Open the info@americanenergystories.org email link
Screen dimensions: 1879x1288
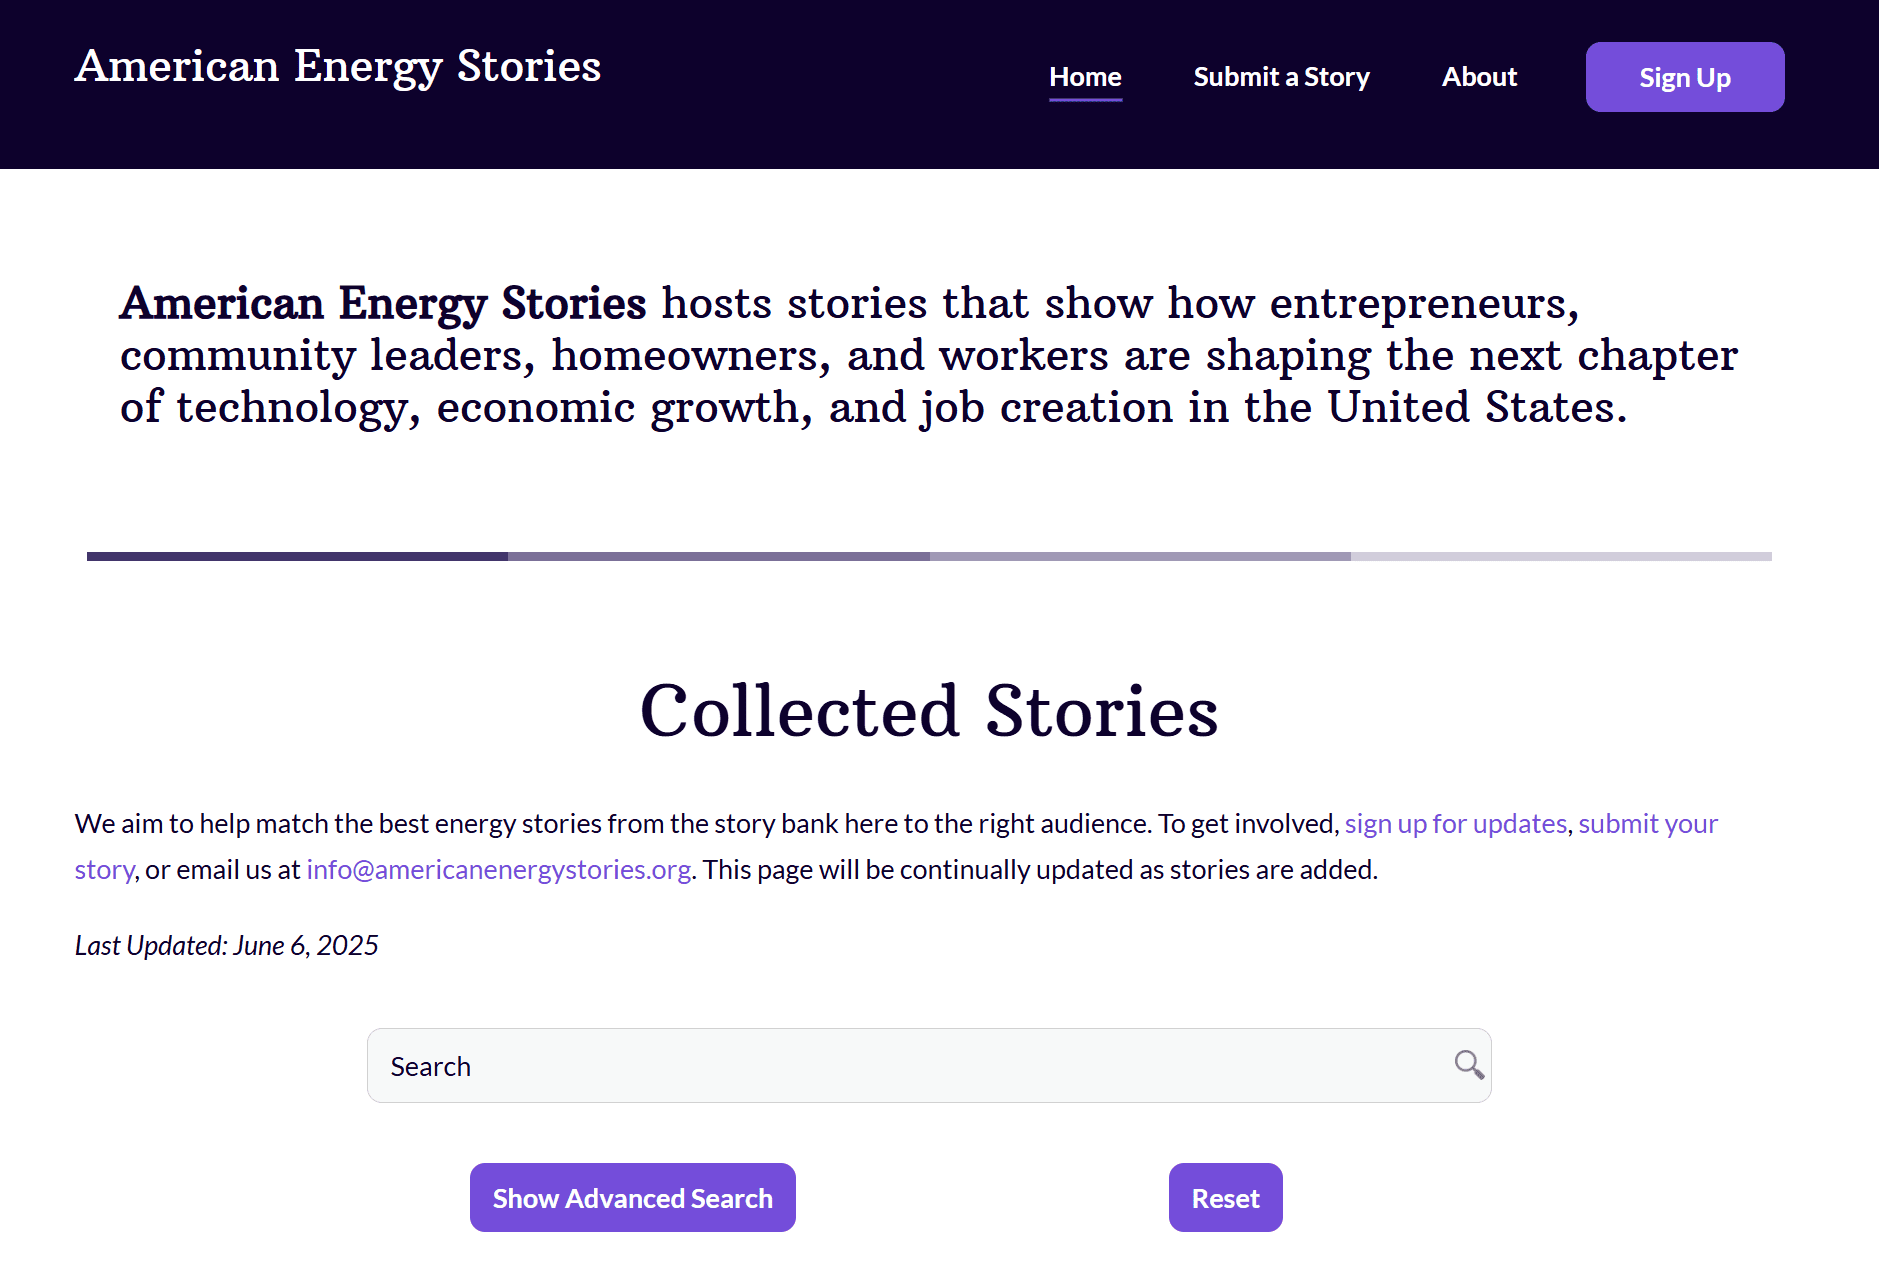[x=498, y=869]
